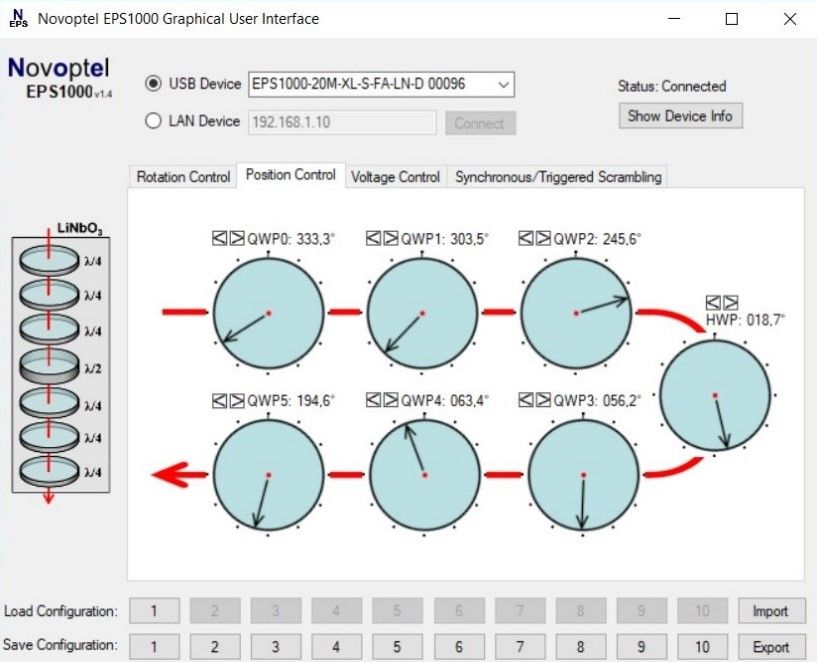817x662 pixels.
Task: Click the Novoptel EPS1000 logo
Action: pos(59,78)
